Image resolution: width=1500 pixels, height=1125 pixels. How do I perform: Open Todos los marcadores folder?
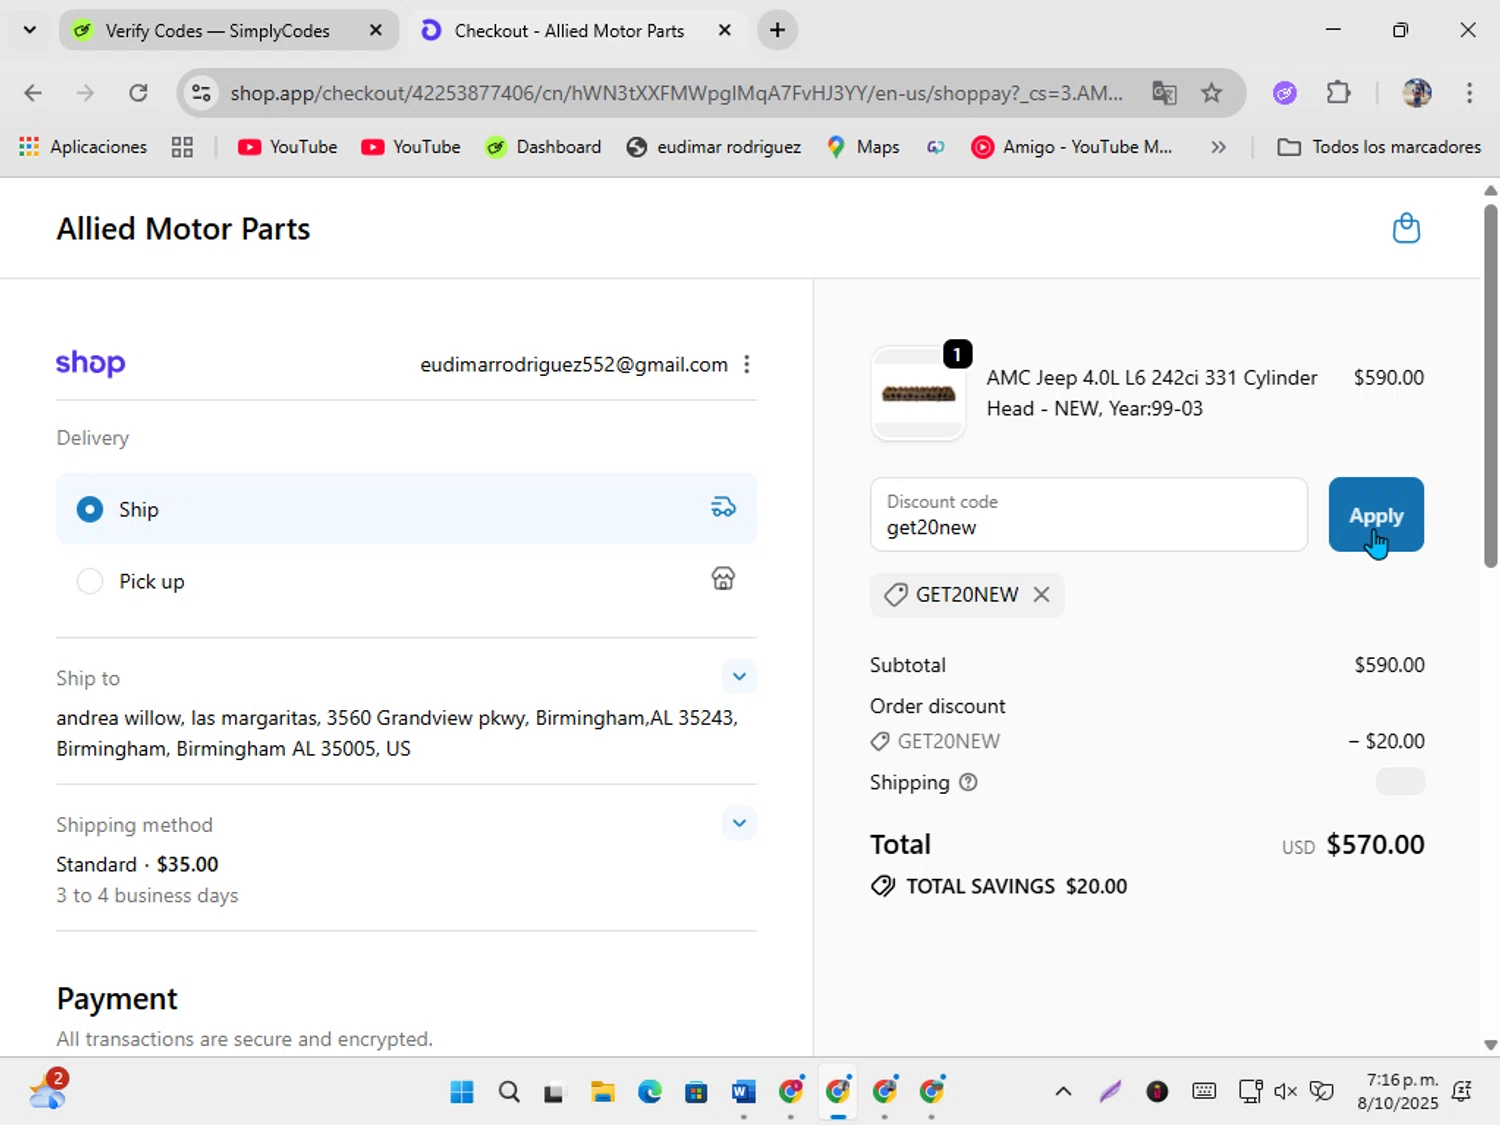click(x=1379, y=147)
